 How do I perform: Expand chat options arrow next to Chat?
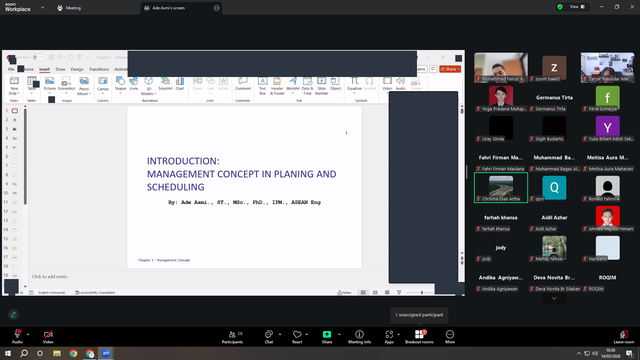[x=280, y=334]
